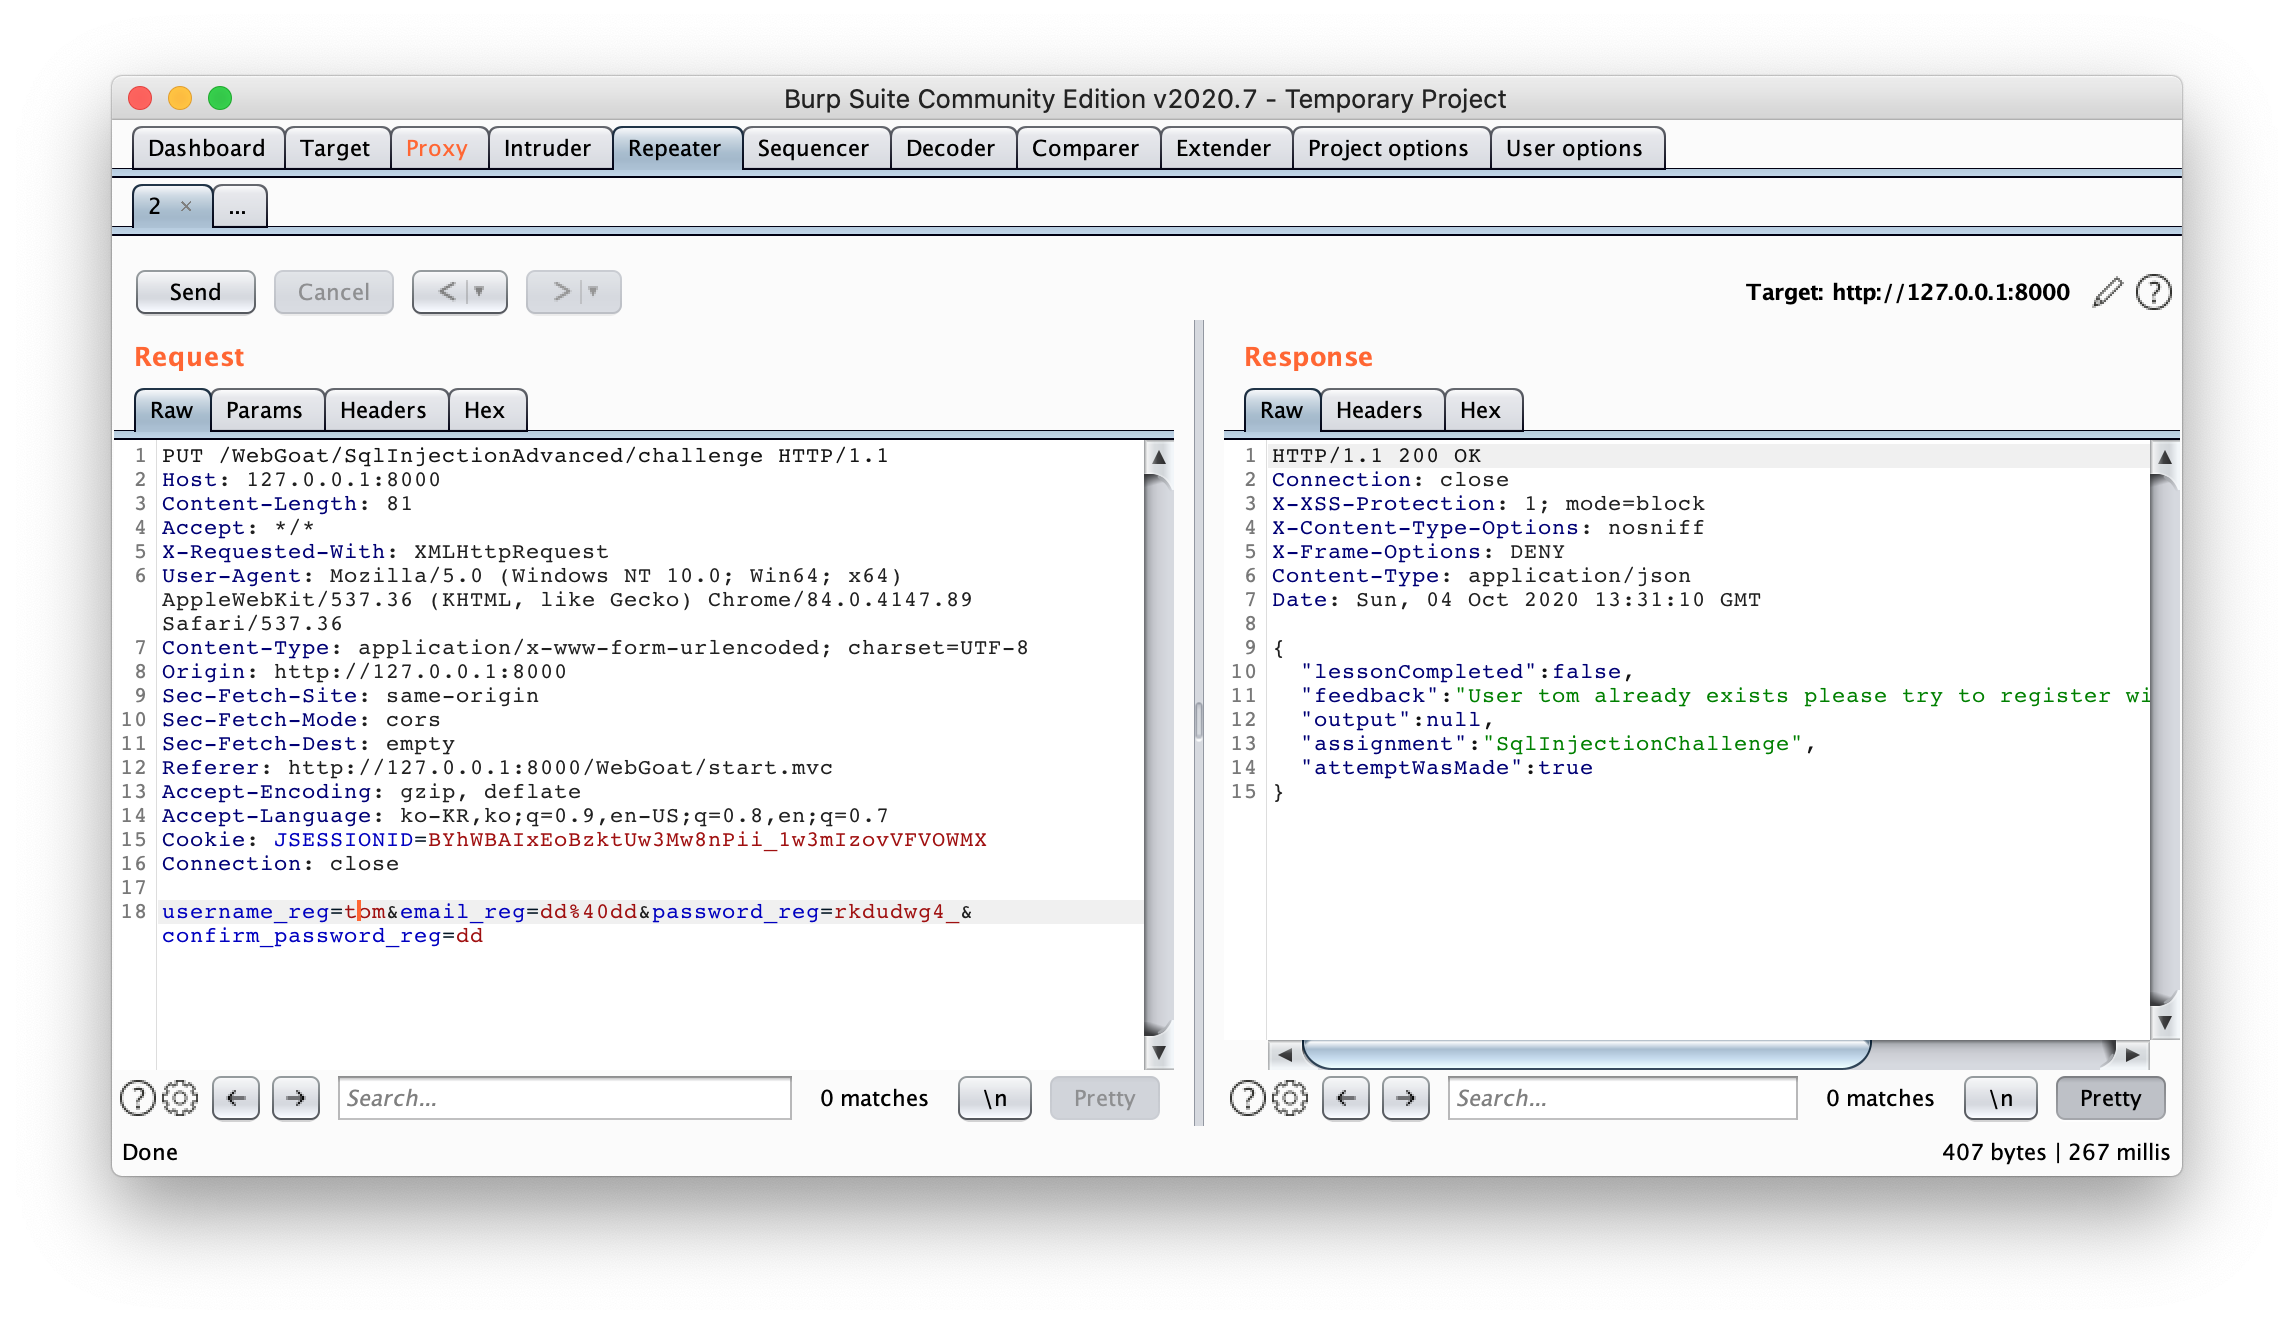Select the Repeater tab

click(x=675, y=148)
